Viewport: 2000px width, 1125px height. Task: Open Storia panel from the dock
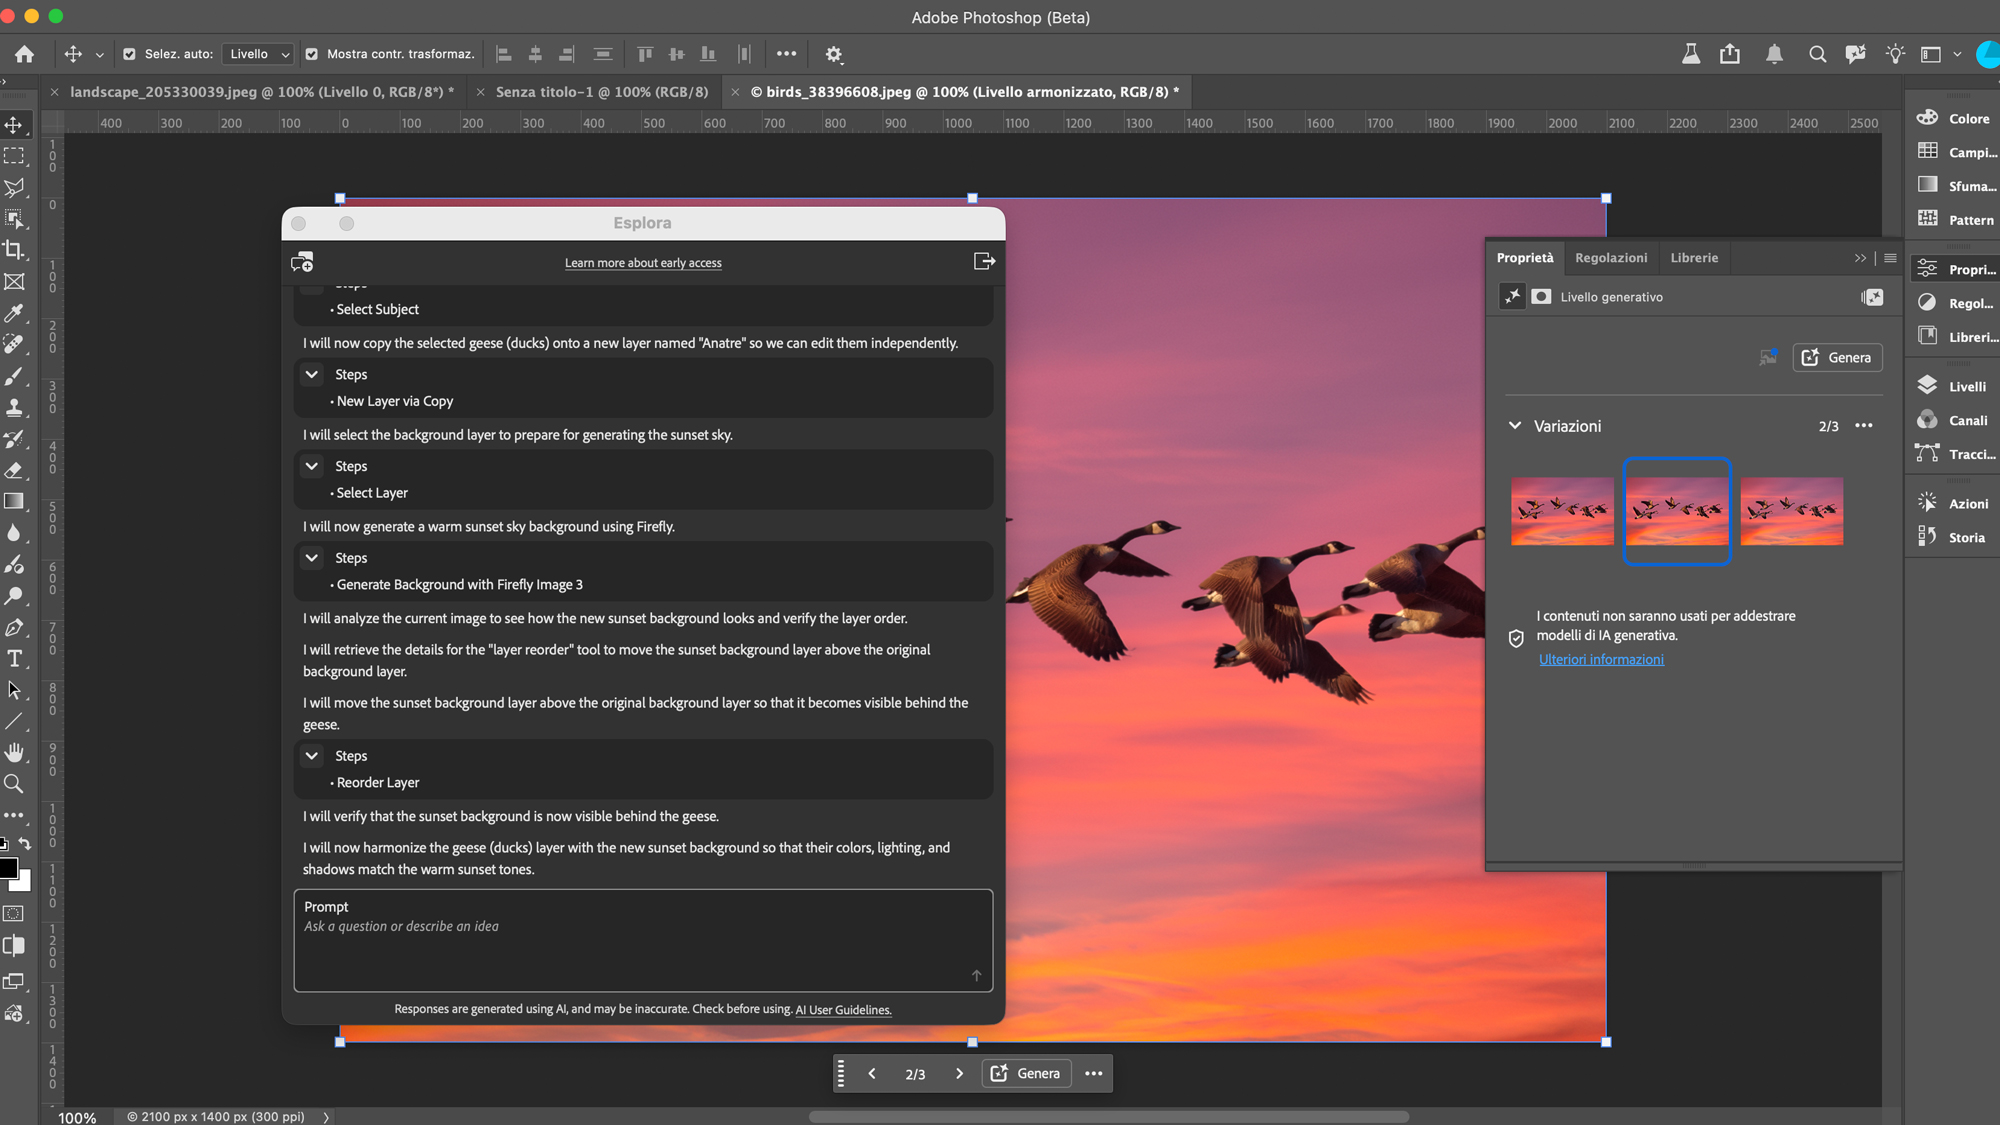[x=1952, y=537]
